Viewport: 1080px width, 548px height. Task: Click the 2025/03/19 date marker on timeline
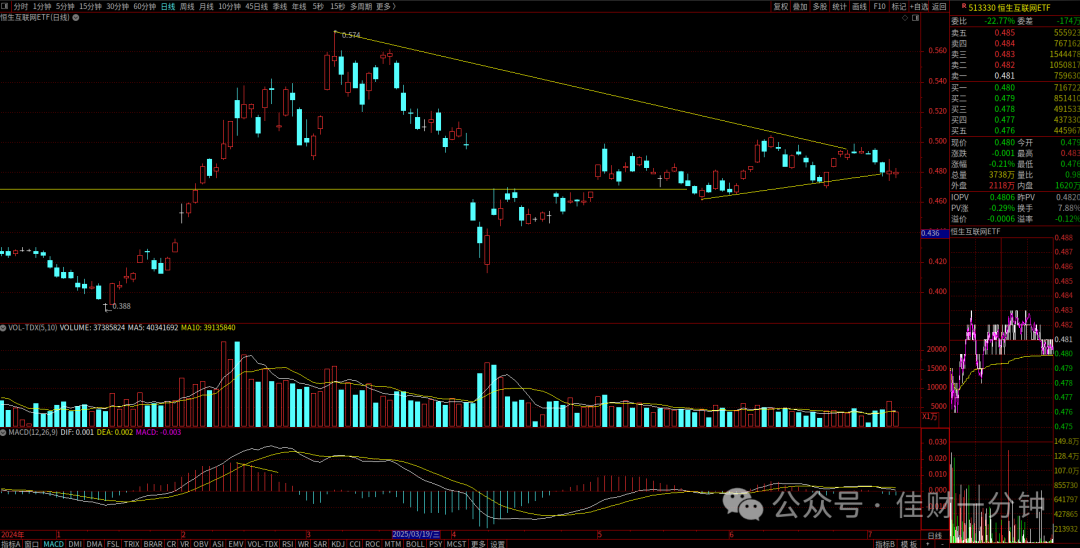pyautogui.click(x=416, y=534)
